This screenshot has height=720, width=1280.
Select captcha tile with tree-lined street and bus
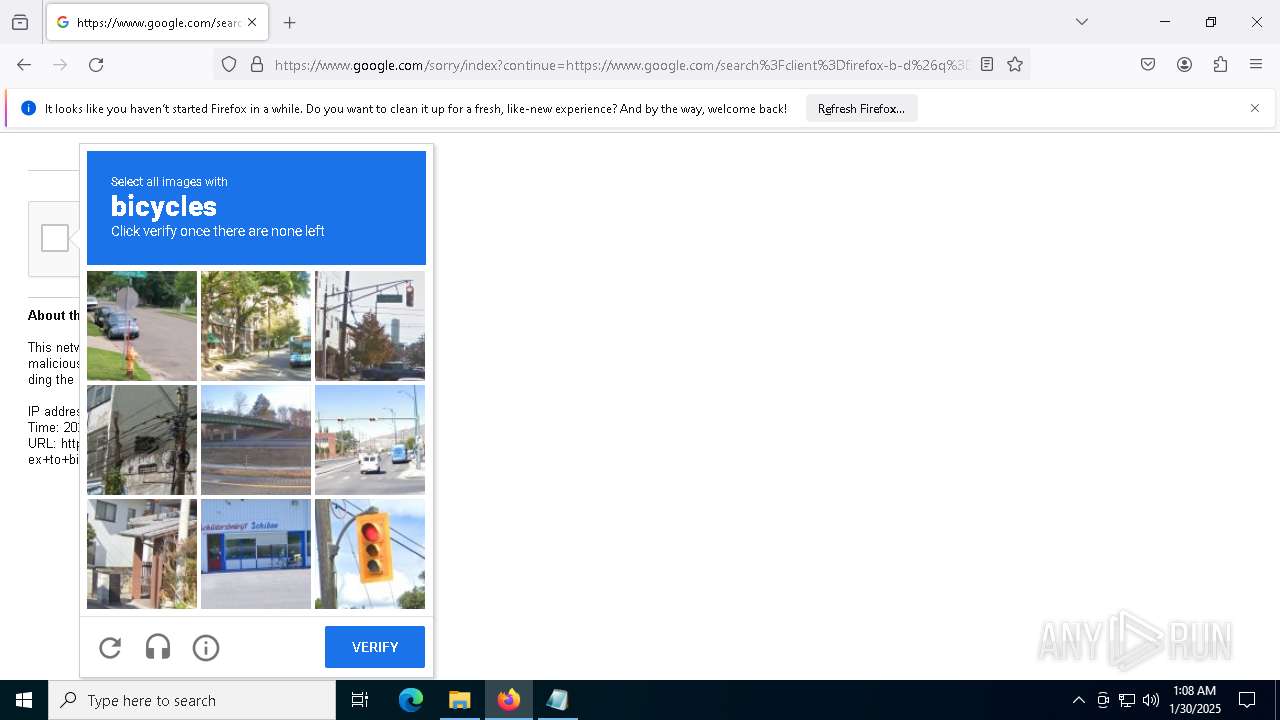[256, 326]
